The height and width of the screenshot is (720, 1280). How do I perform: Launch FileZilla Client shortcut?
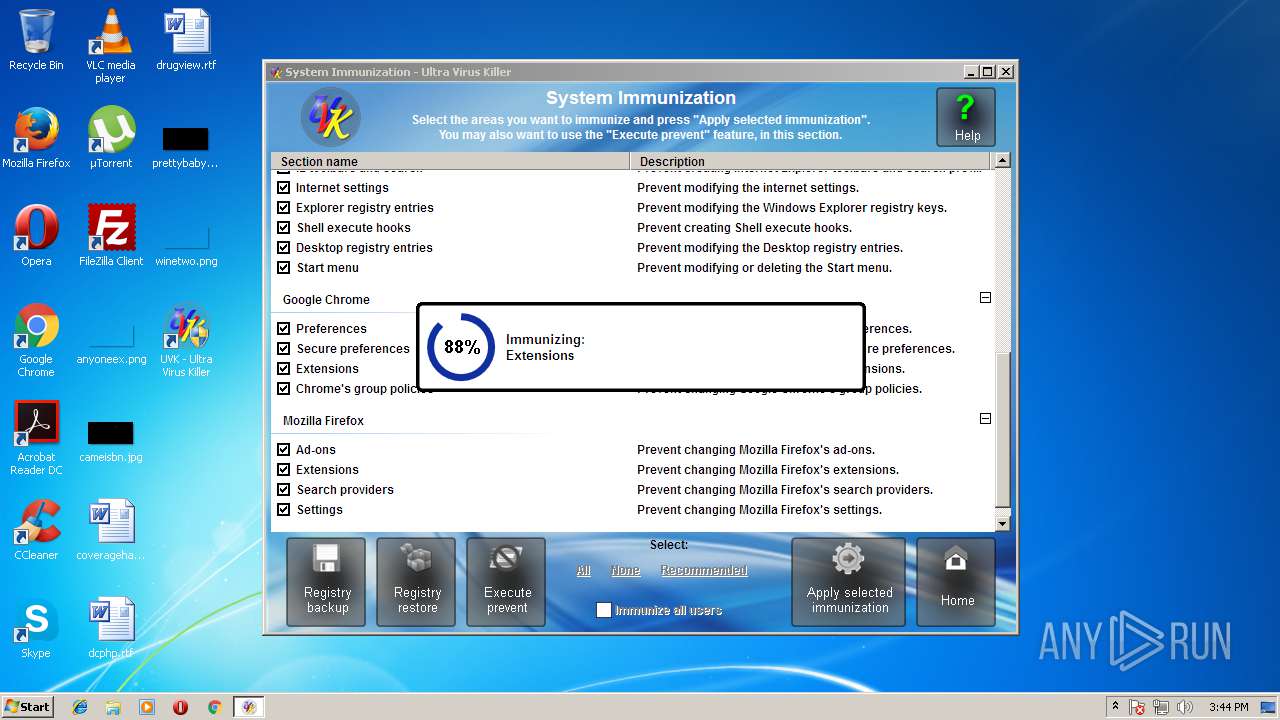pos(111,236)
